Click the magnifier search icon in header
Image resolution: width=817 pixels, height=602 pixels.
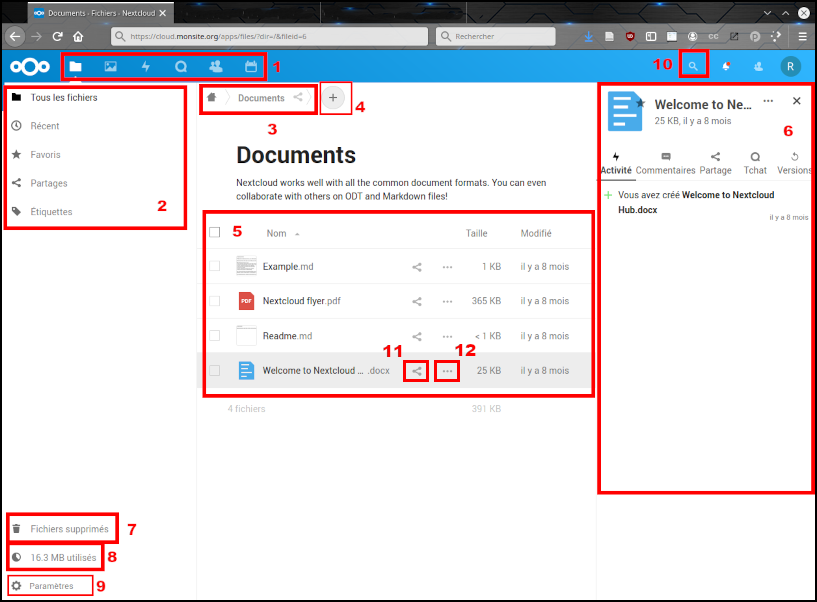[x=692, y=66]
